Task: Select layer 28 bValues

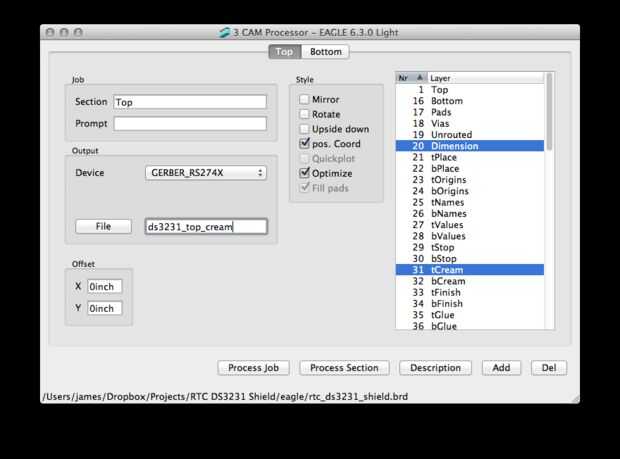Action: pyautogui.click(x=470, y=236)
